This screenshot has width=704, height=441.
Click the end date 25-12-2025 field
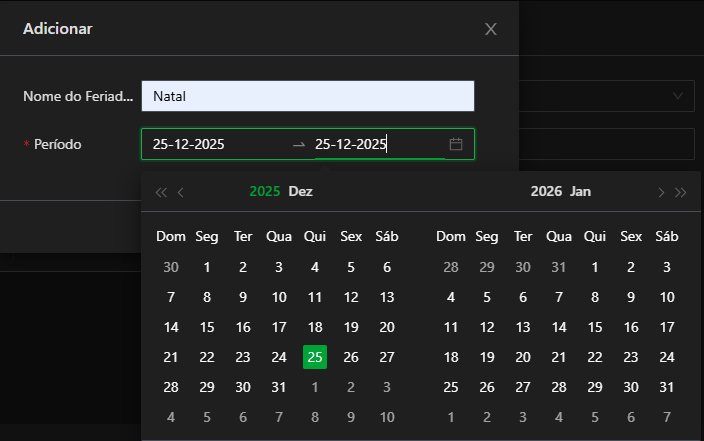[379, 144]
